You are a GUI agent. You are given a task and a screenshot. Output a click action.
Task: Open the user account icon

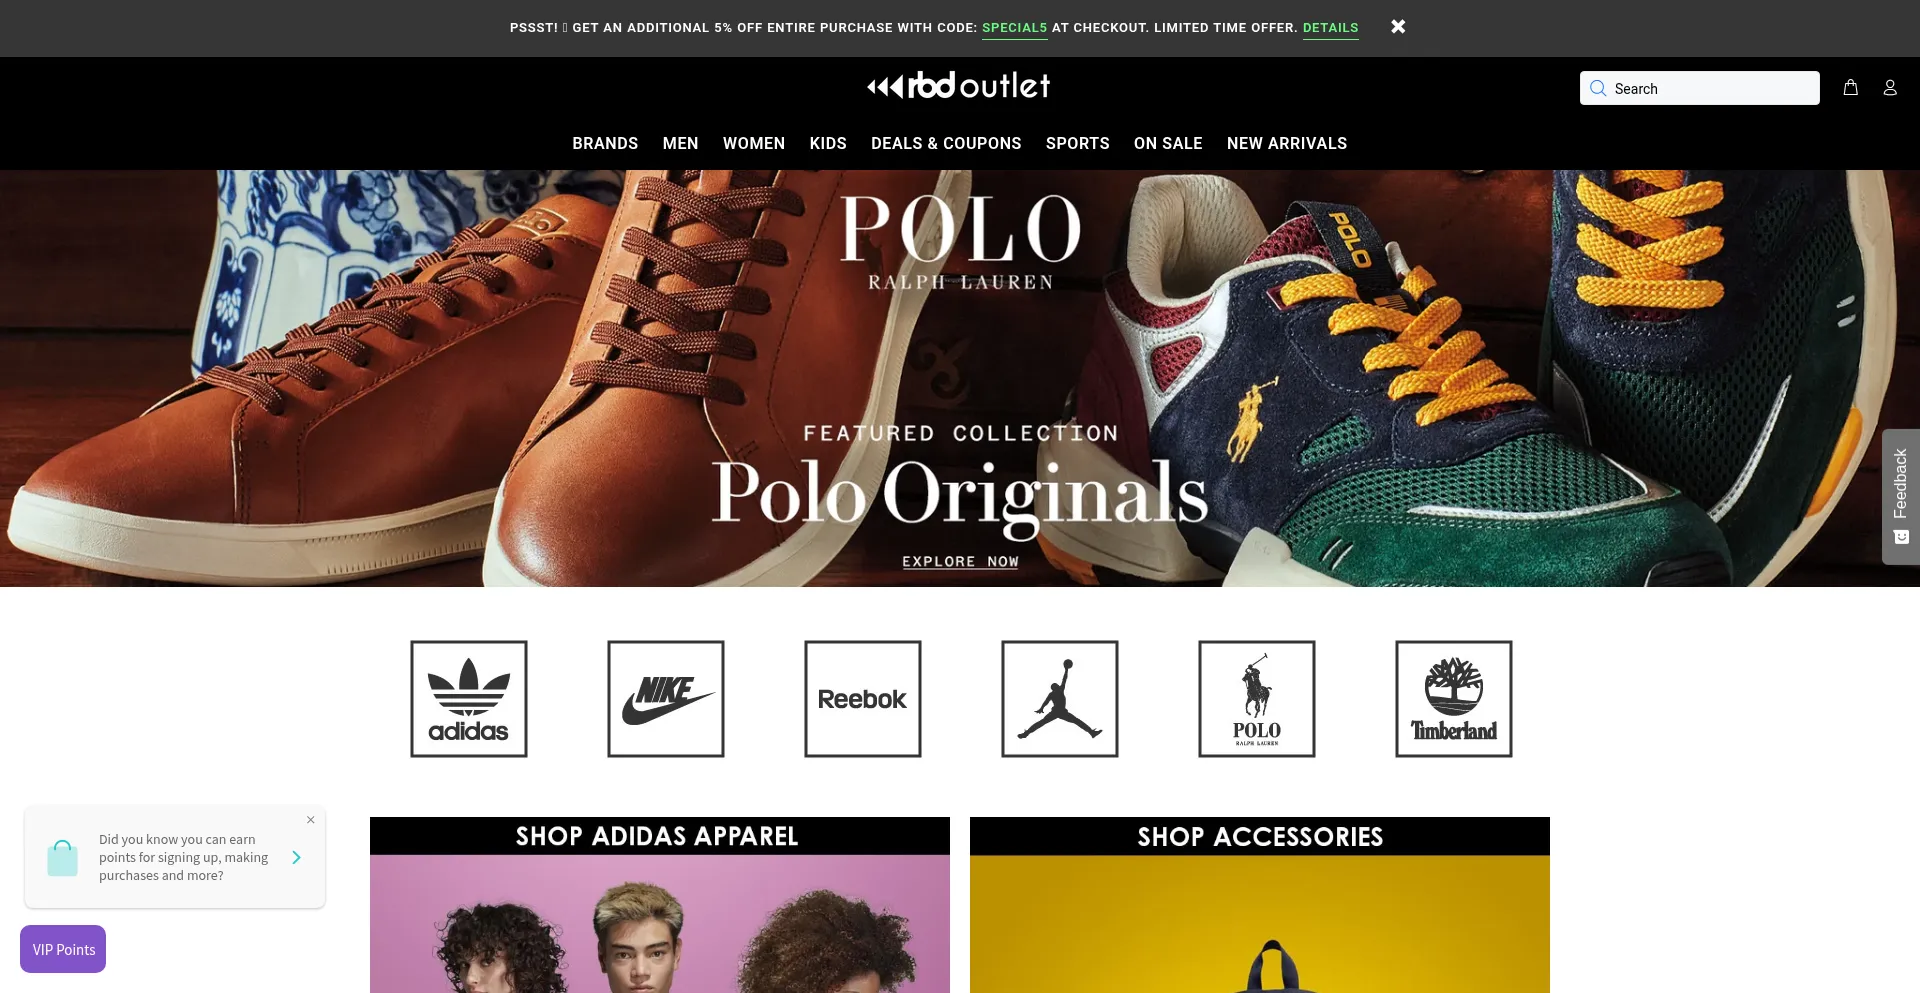(x=1889, y=88)
